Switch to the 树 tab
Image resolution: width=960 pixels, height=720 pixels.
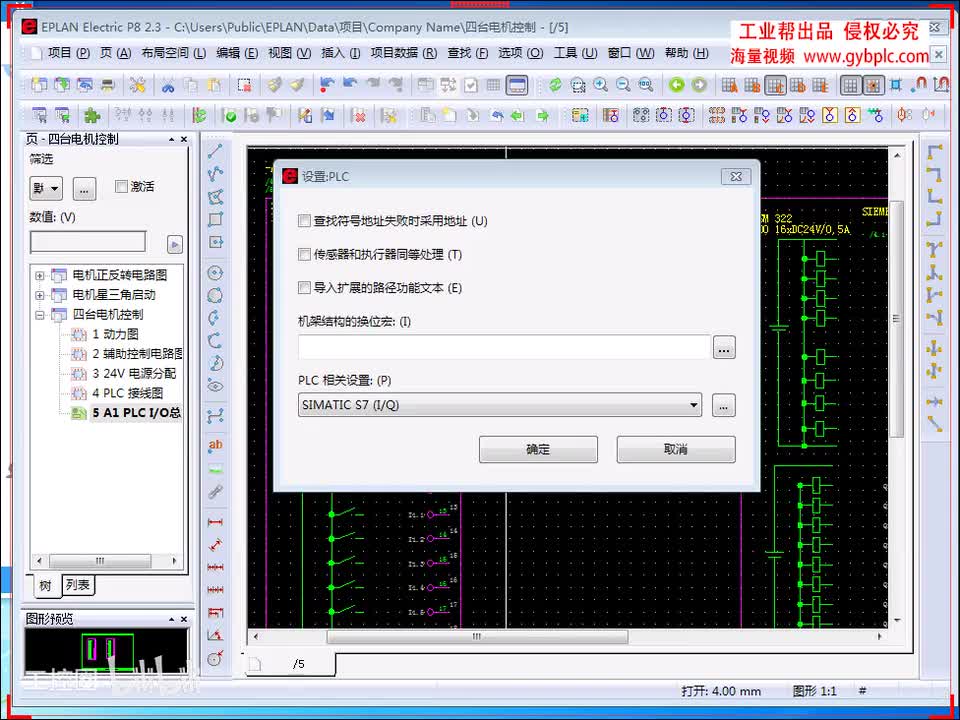point(45,585)
